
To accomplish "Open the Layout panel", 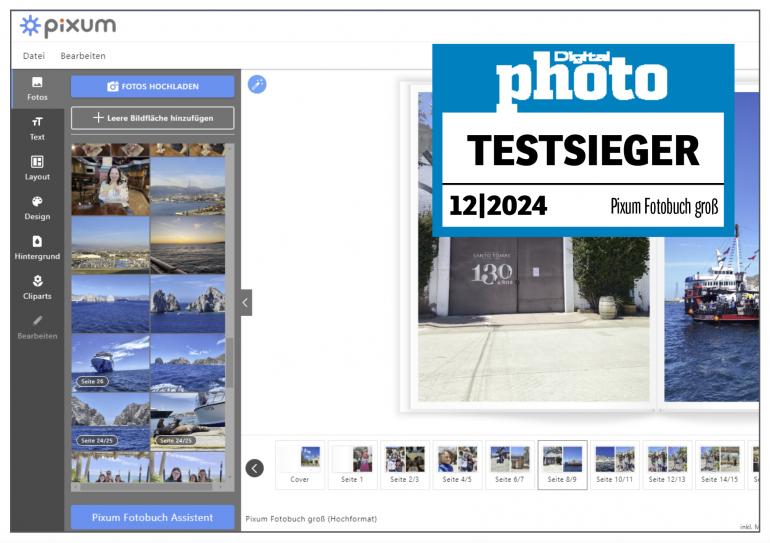I will (x=37, y=168).
